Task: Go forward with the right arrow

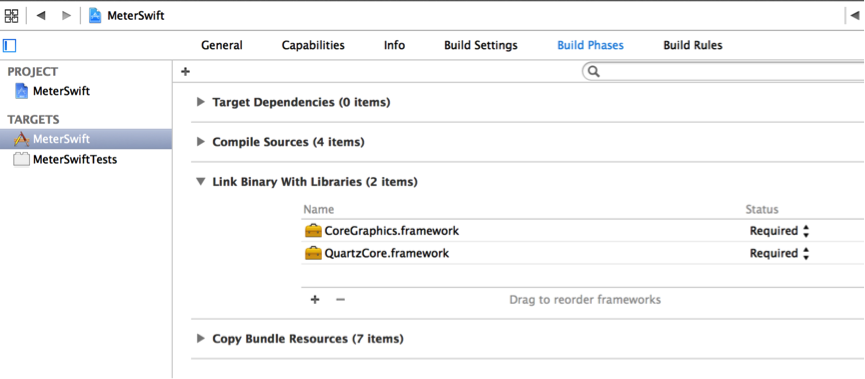Action: pos(67,15)
